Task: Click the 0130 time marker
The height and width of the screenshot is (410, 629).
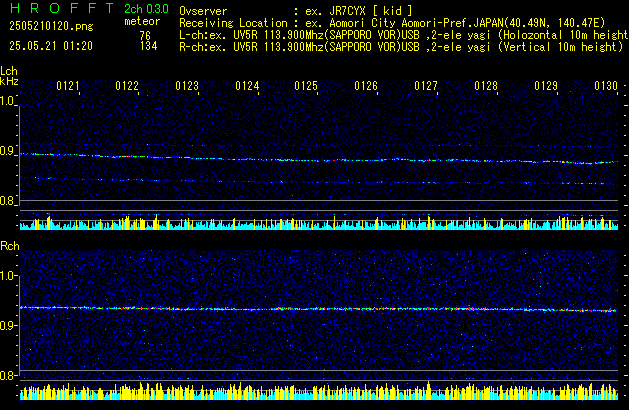Action: (606, 86)
